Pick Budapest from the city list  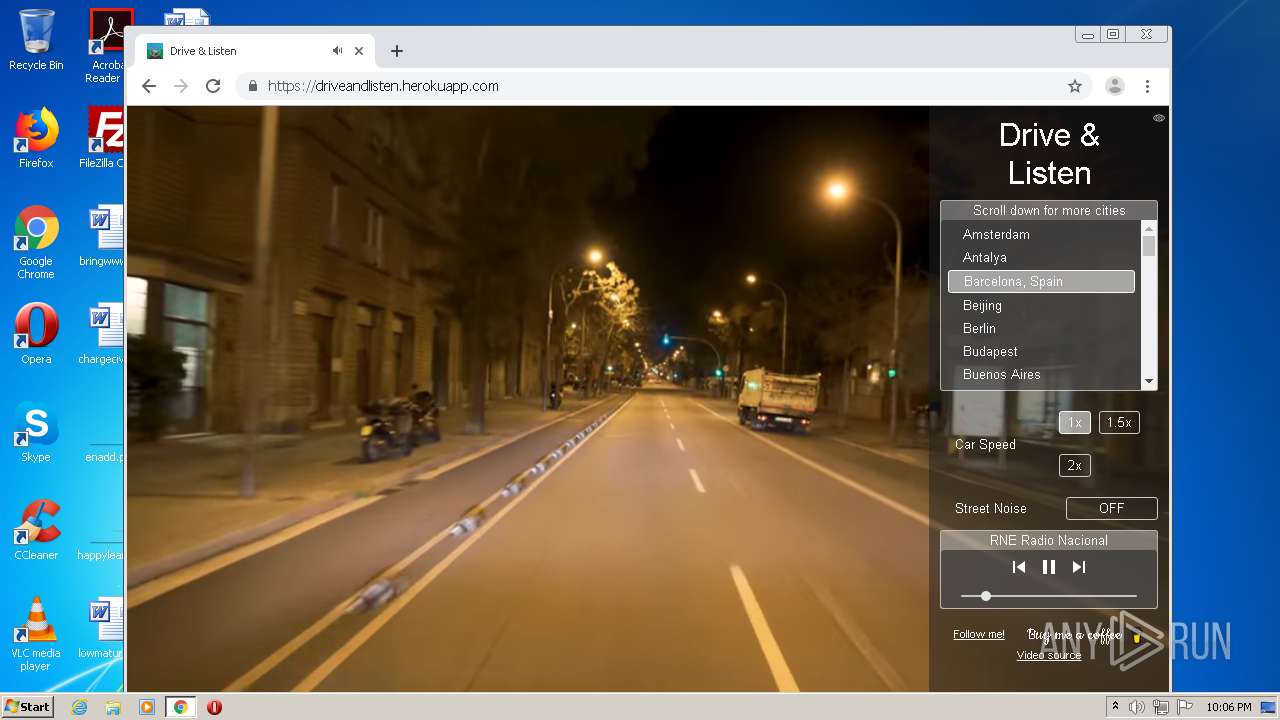pyautogui.click(x=1041, y=351)
